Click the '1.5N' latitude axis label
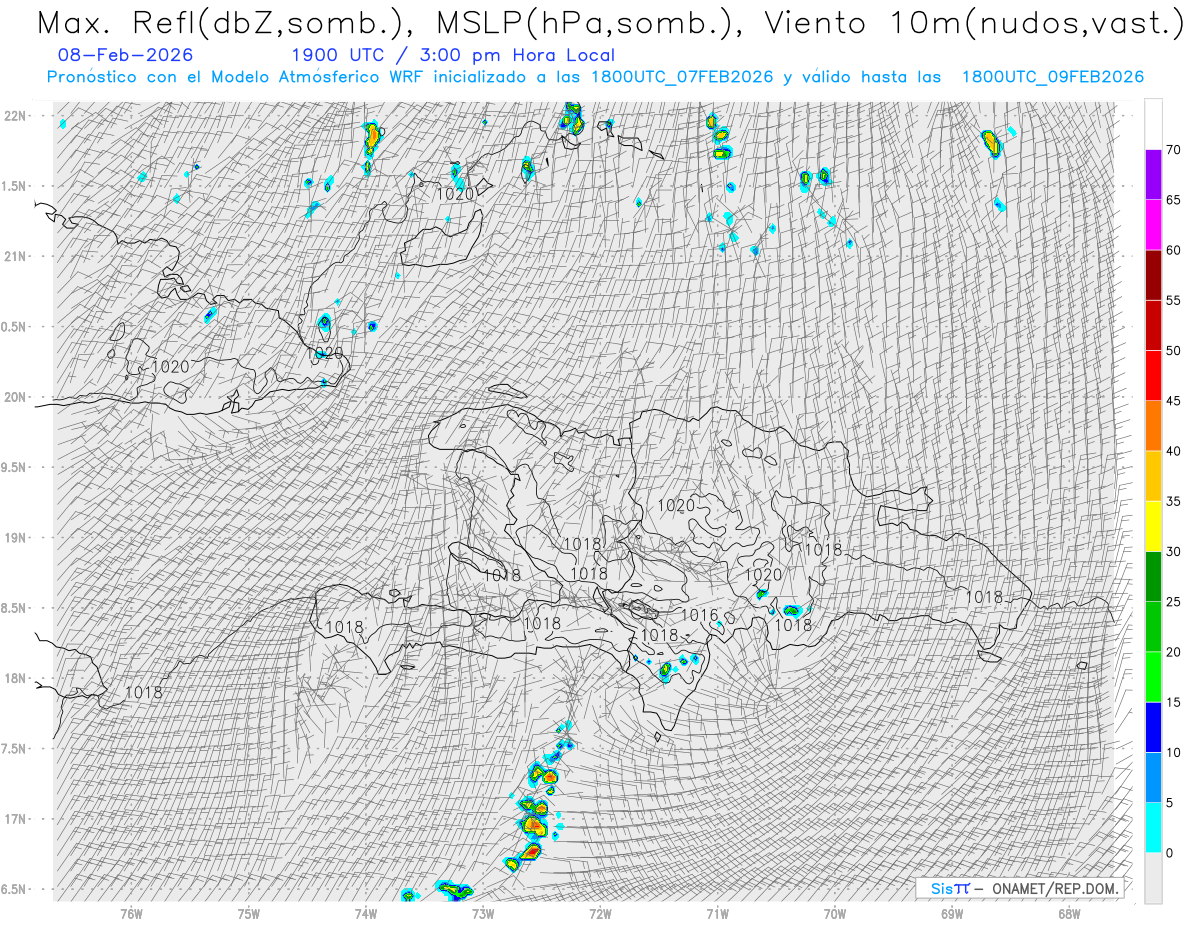This screenshot has height=927, width=1200. 15,186
